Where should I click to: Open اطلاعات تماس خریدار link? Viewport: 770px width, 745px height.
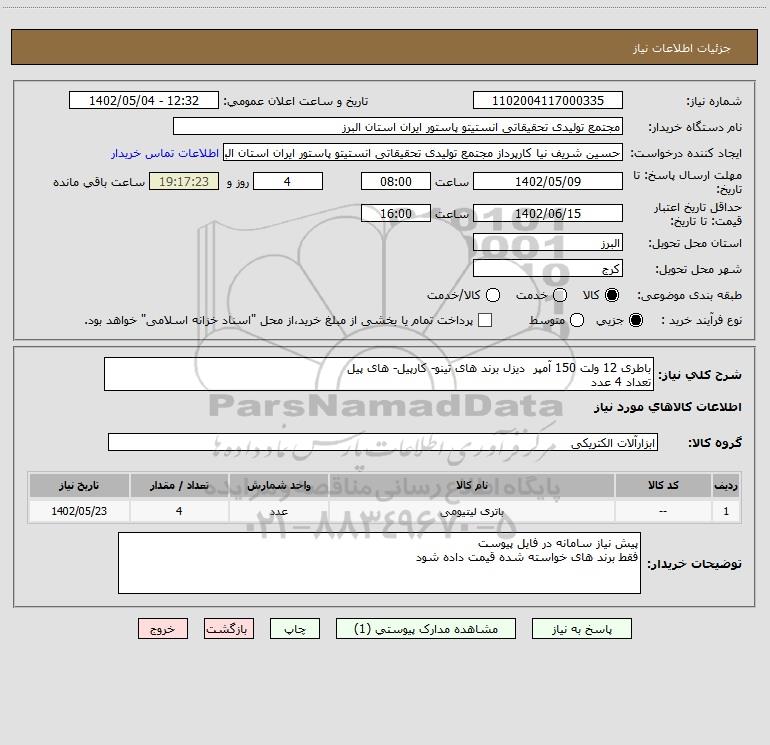[x=165, y=153]
